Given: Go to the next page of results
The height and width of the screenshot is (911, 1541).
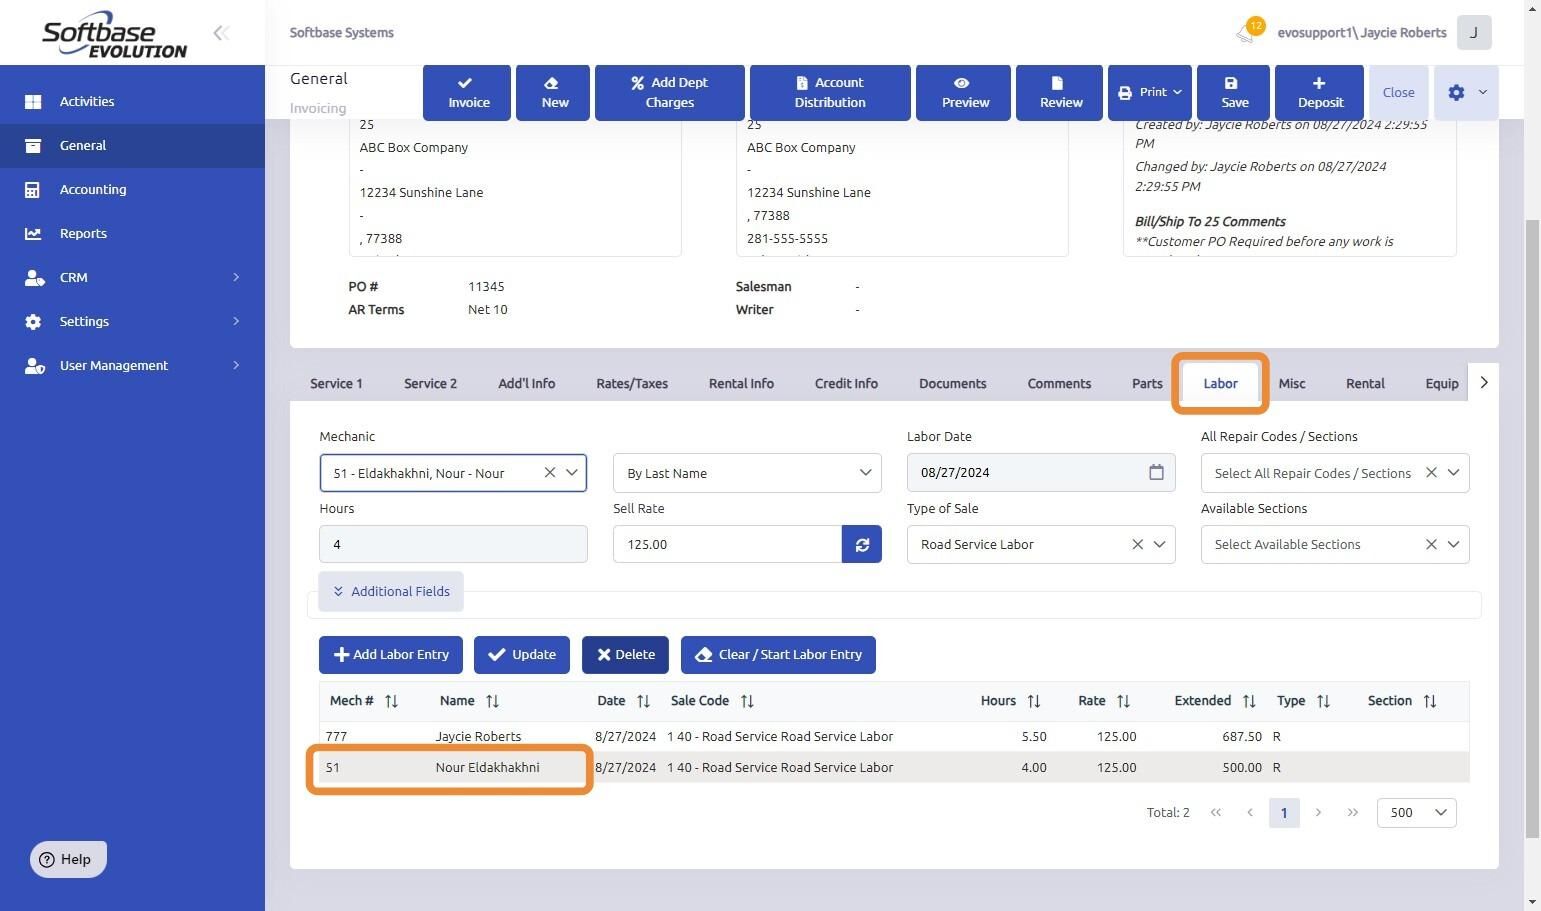Looking at the screenshot, I should coord(1318,812).
